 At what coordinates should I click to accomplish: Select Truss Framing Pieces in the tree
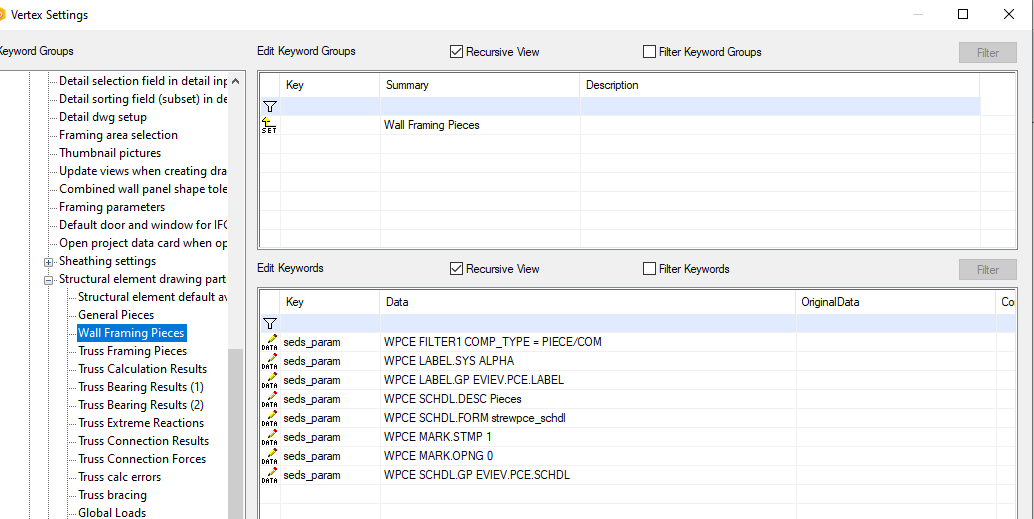coord(132,351)
